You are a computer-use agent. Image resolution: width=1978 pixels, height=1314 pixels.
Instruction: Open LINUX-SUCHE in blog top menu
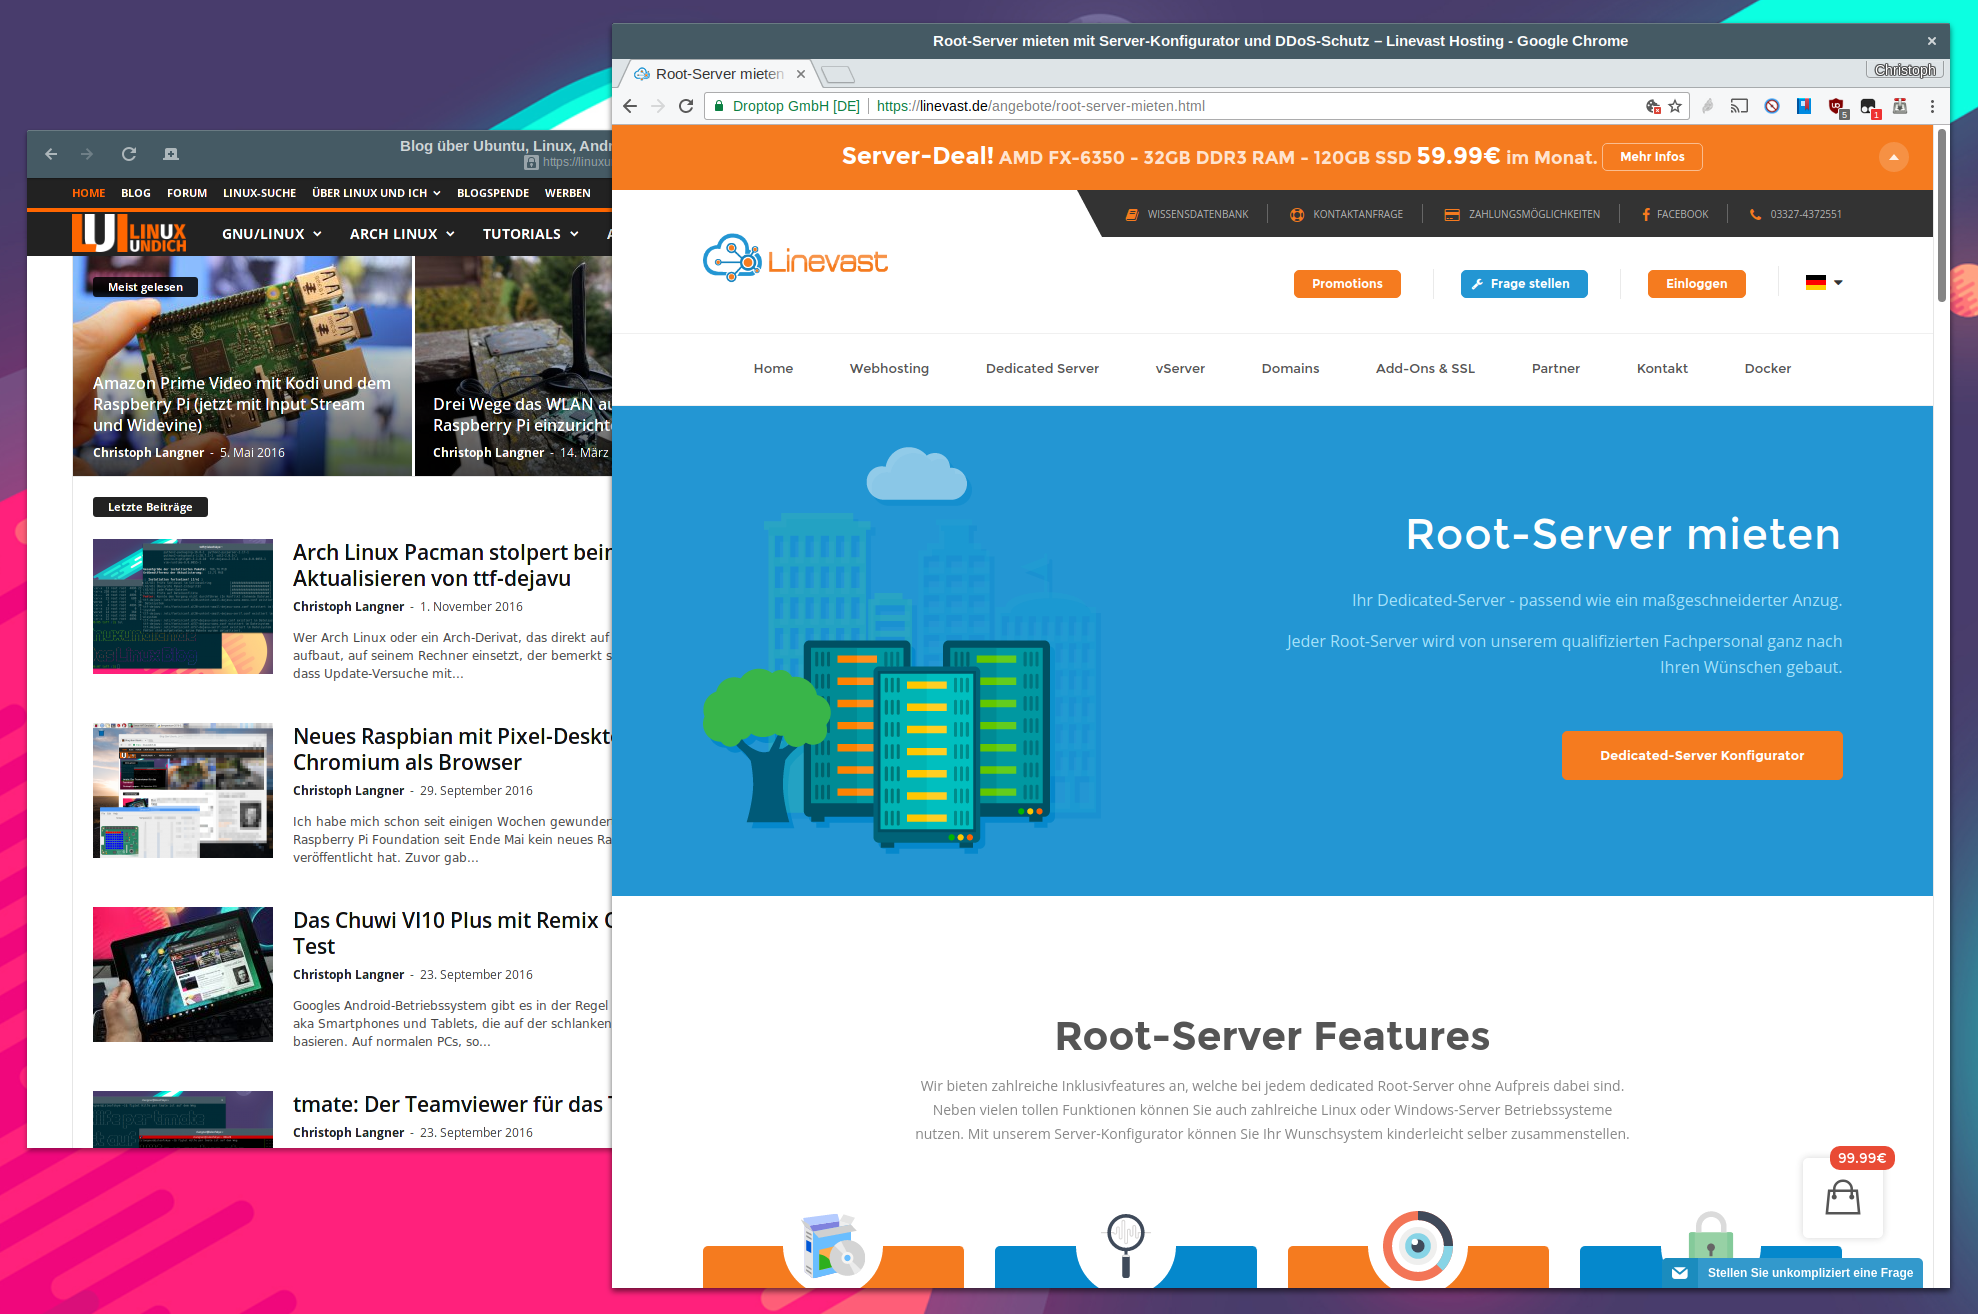[259, 193]
